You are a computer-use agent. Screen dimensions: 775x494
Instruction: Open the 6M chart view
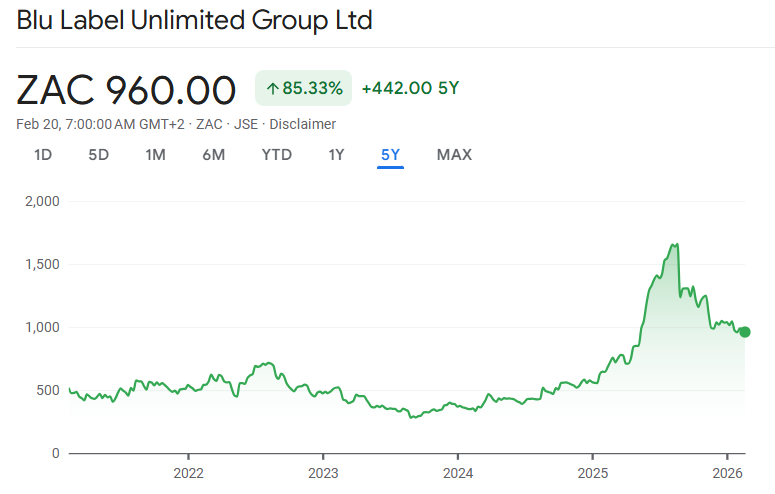213,155
